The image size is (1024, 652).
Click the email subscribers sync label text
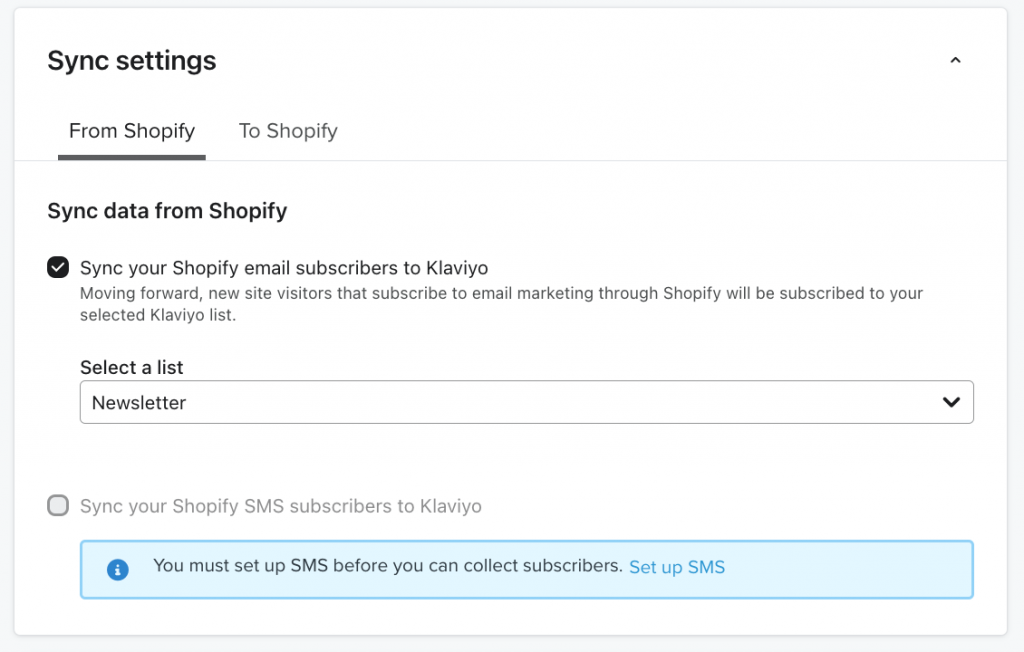click(284, 268)
